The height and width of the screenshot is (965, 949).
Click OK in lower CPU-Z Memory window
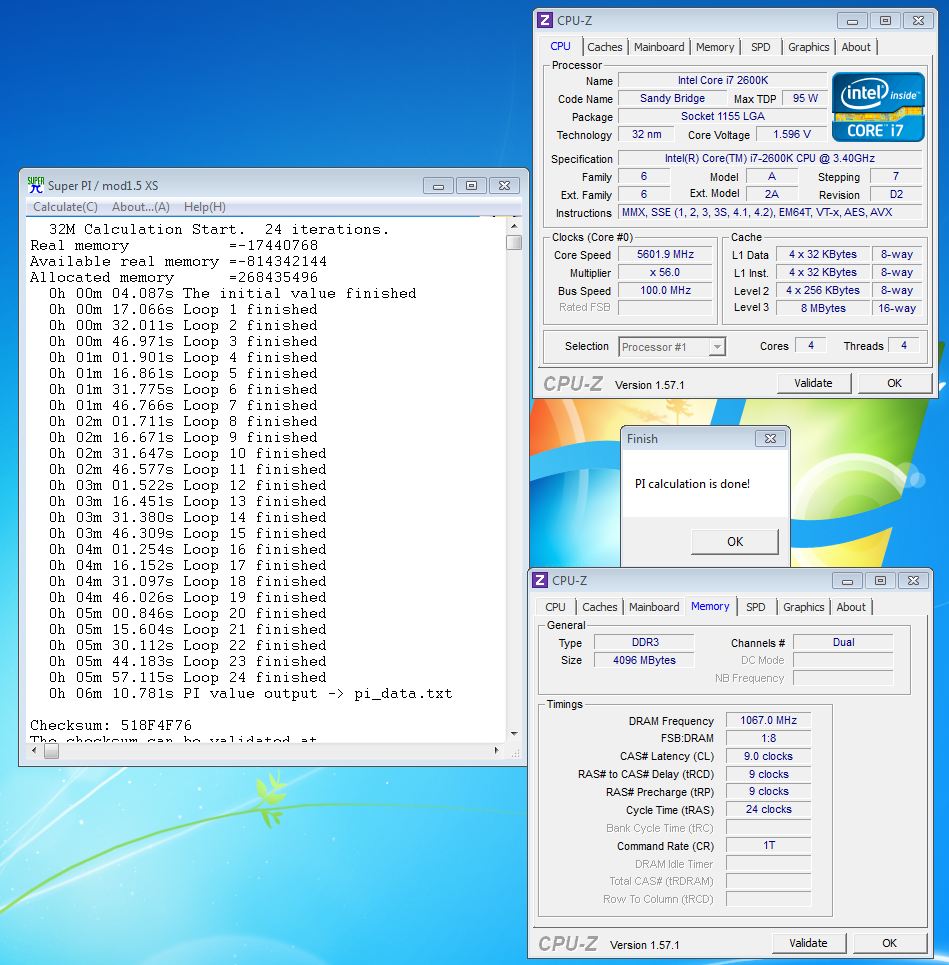click(889, 943)
